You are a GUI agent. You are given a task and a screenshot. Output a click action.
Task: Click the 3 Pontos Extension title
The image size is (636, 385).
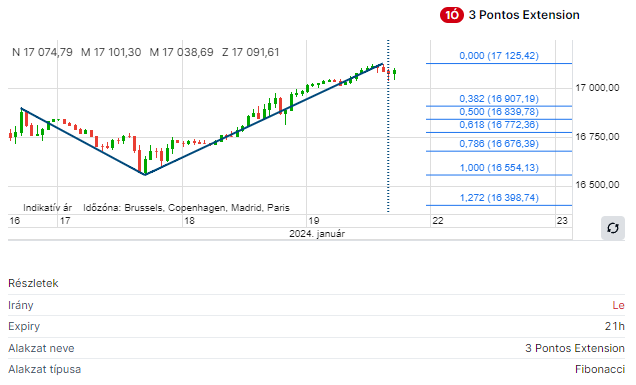(524, 15)
